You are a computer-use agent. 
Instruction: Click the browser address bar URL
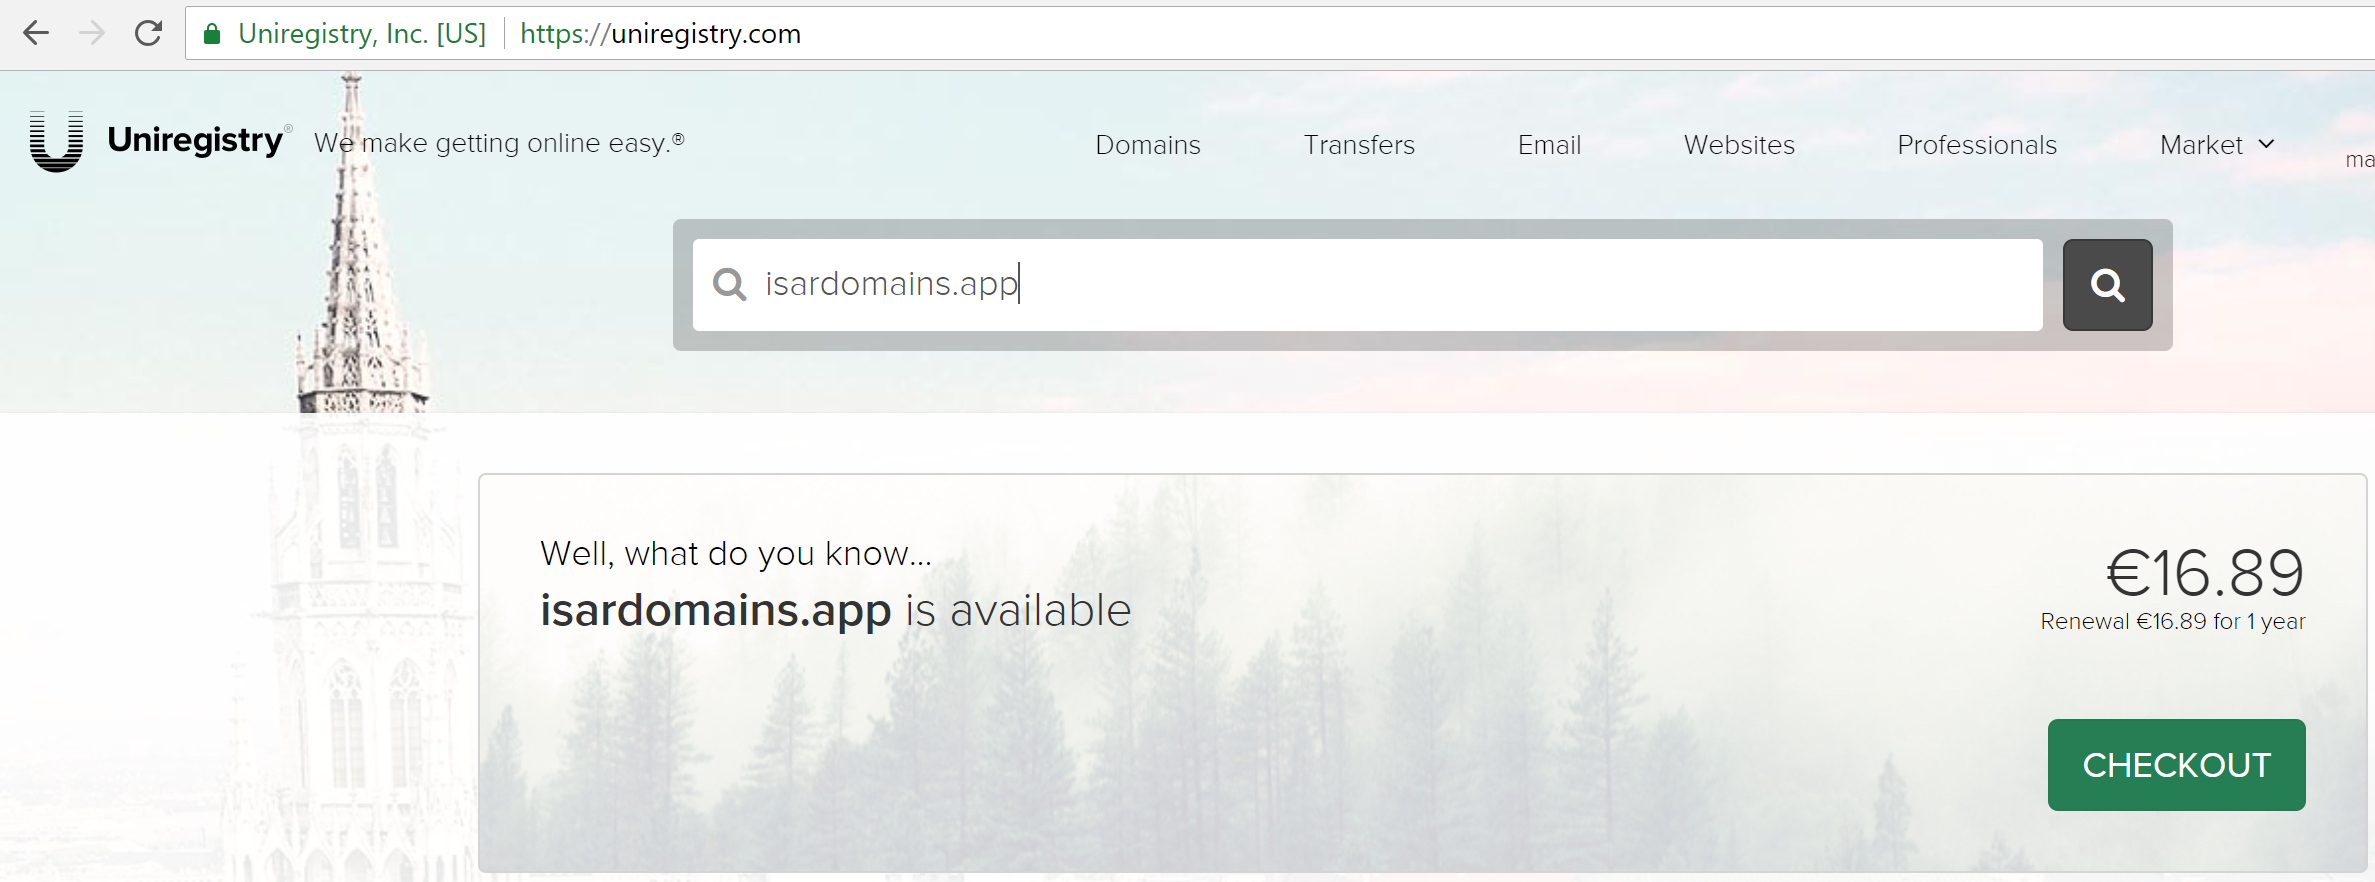(x=660, y=34)
